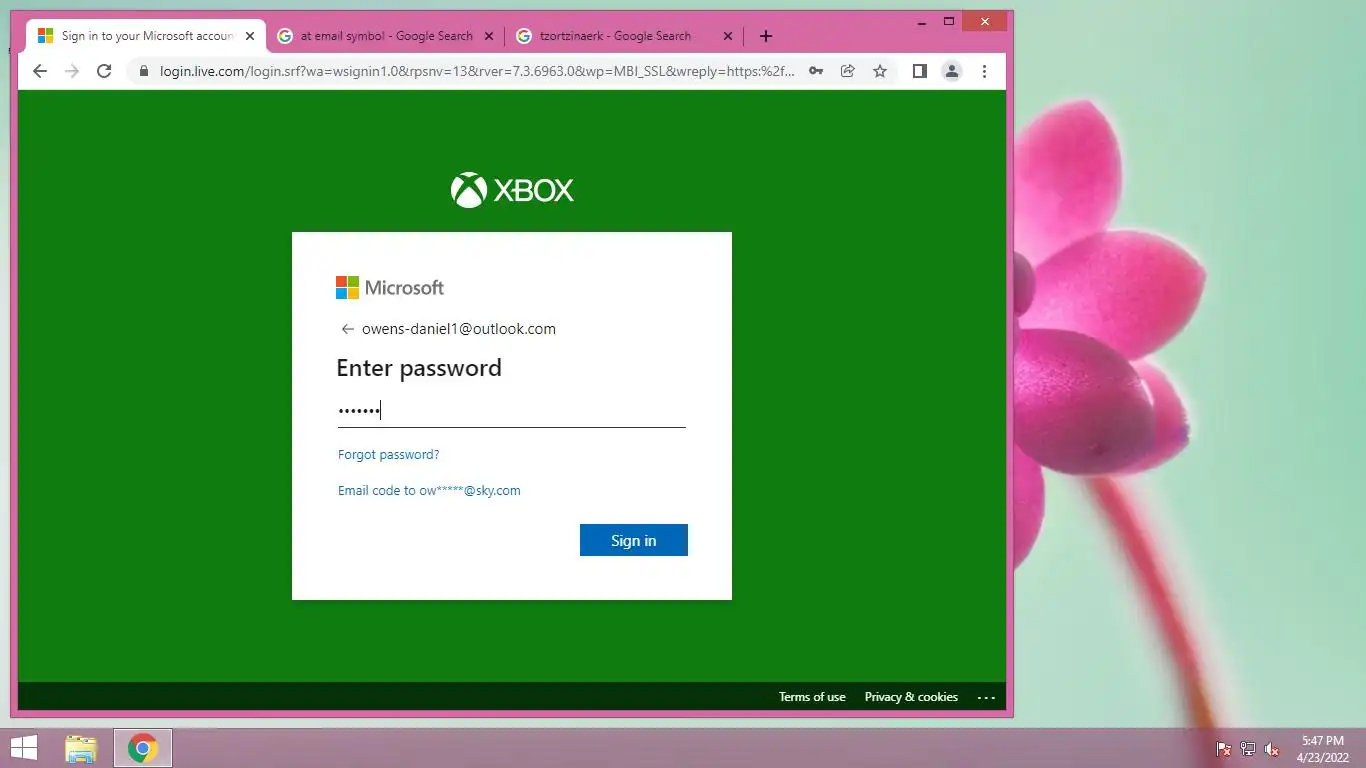Click the Chrome back arrow
The height and width of the screenshot is (768, 1366).
40,71
